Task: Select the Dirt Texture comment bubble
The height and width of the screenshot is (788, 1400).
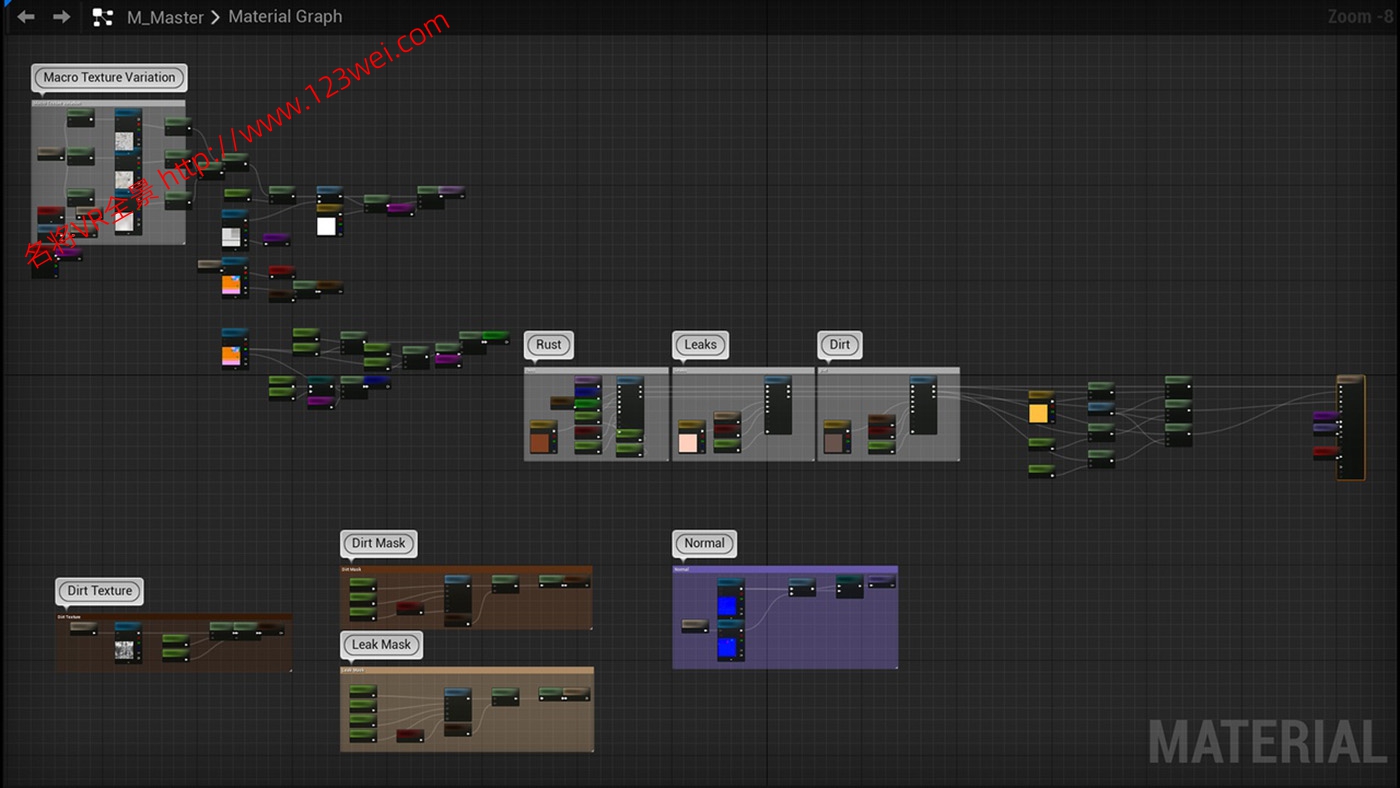Action: click(99, 591)
